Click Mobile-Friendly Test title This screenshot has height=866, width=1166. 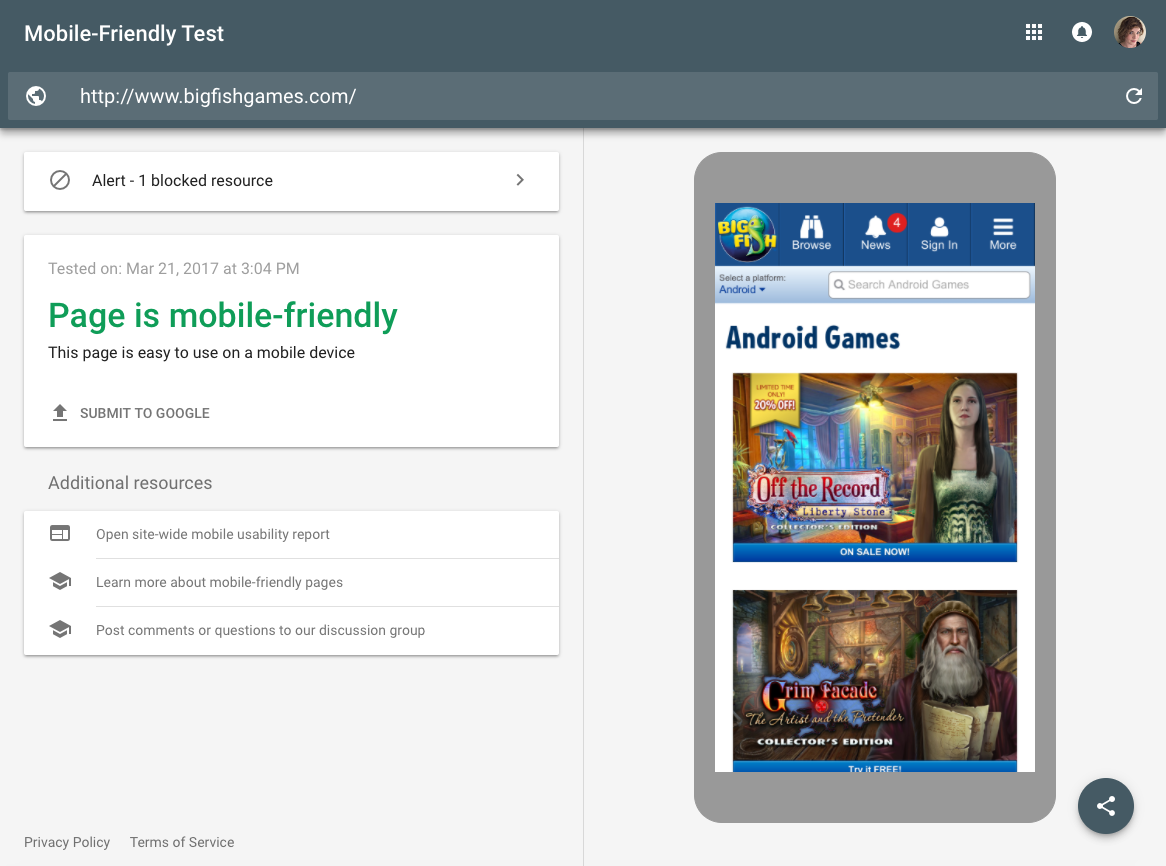click(123, 33)
